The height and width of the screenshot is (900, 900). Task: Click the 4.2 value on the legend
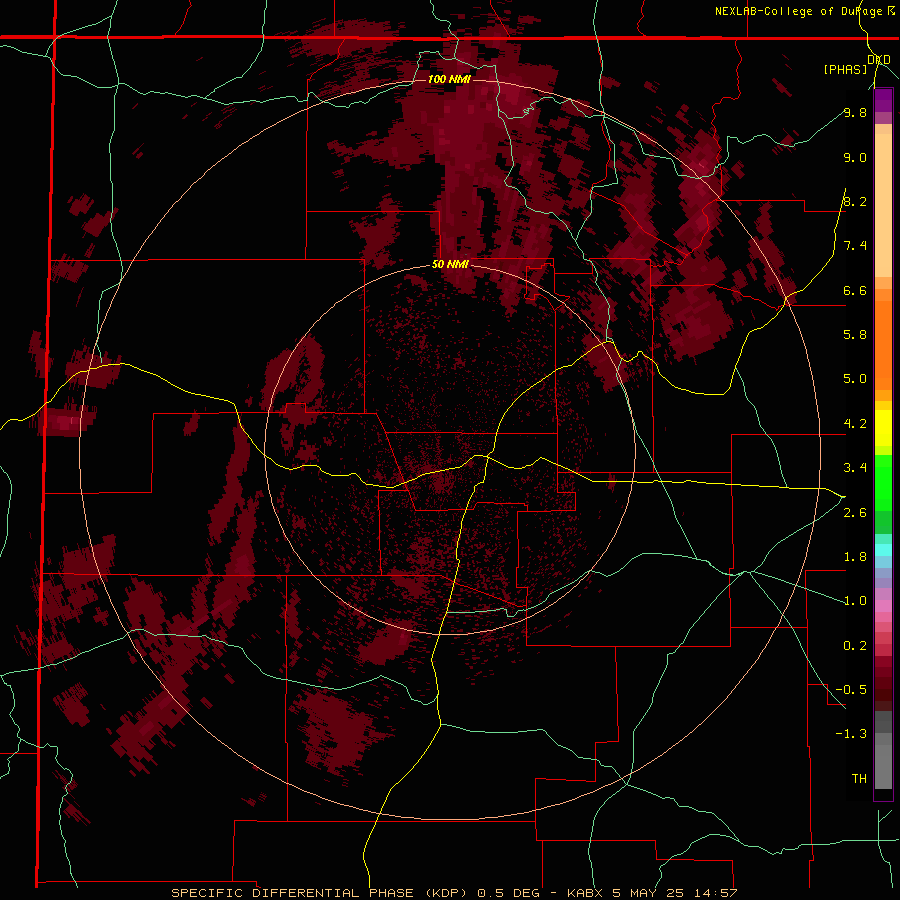855,423
